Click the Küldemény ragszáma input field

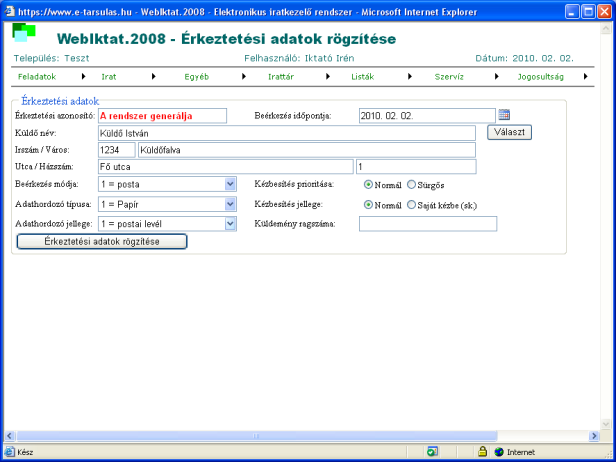pyautogui.click(x=428, y=224)
